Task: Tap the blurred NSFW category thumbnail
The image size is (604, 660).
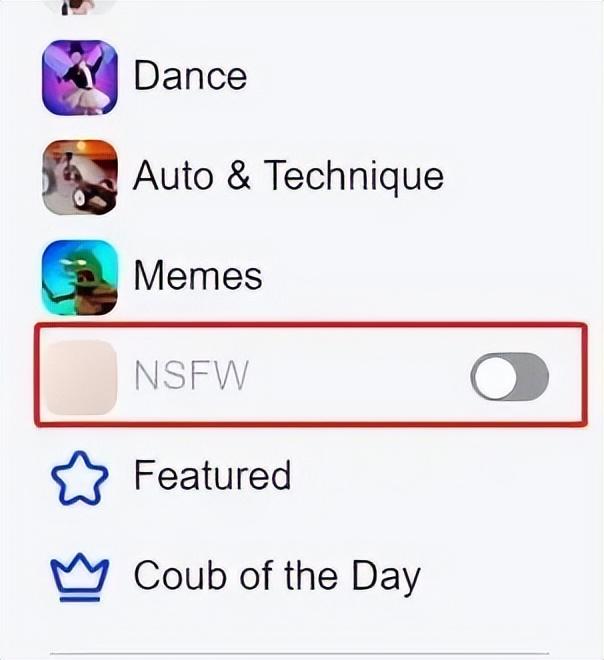Action: point(81,377)
